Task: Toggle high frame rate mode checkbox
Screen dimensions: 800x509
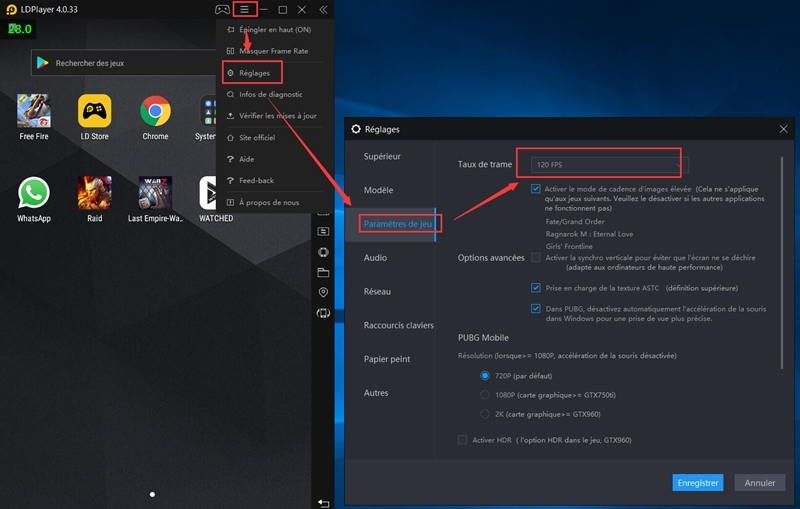Action: click(x=535, y=189)
